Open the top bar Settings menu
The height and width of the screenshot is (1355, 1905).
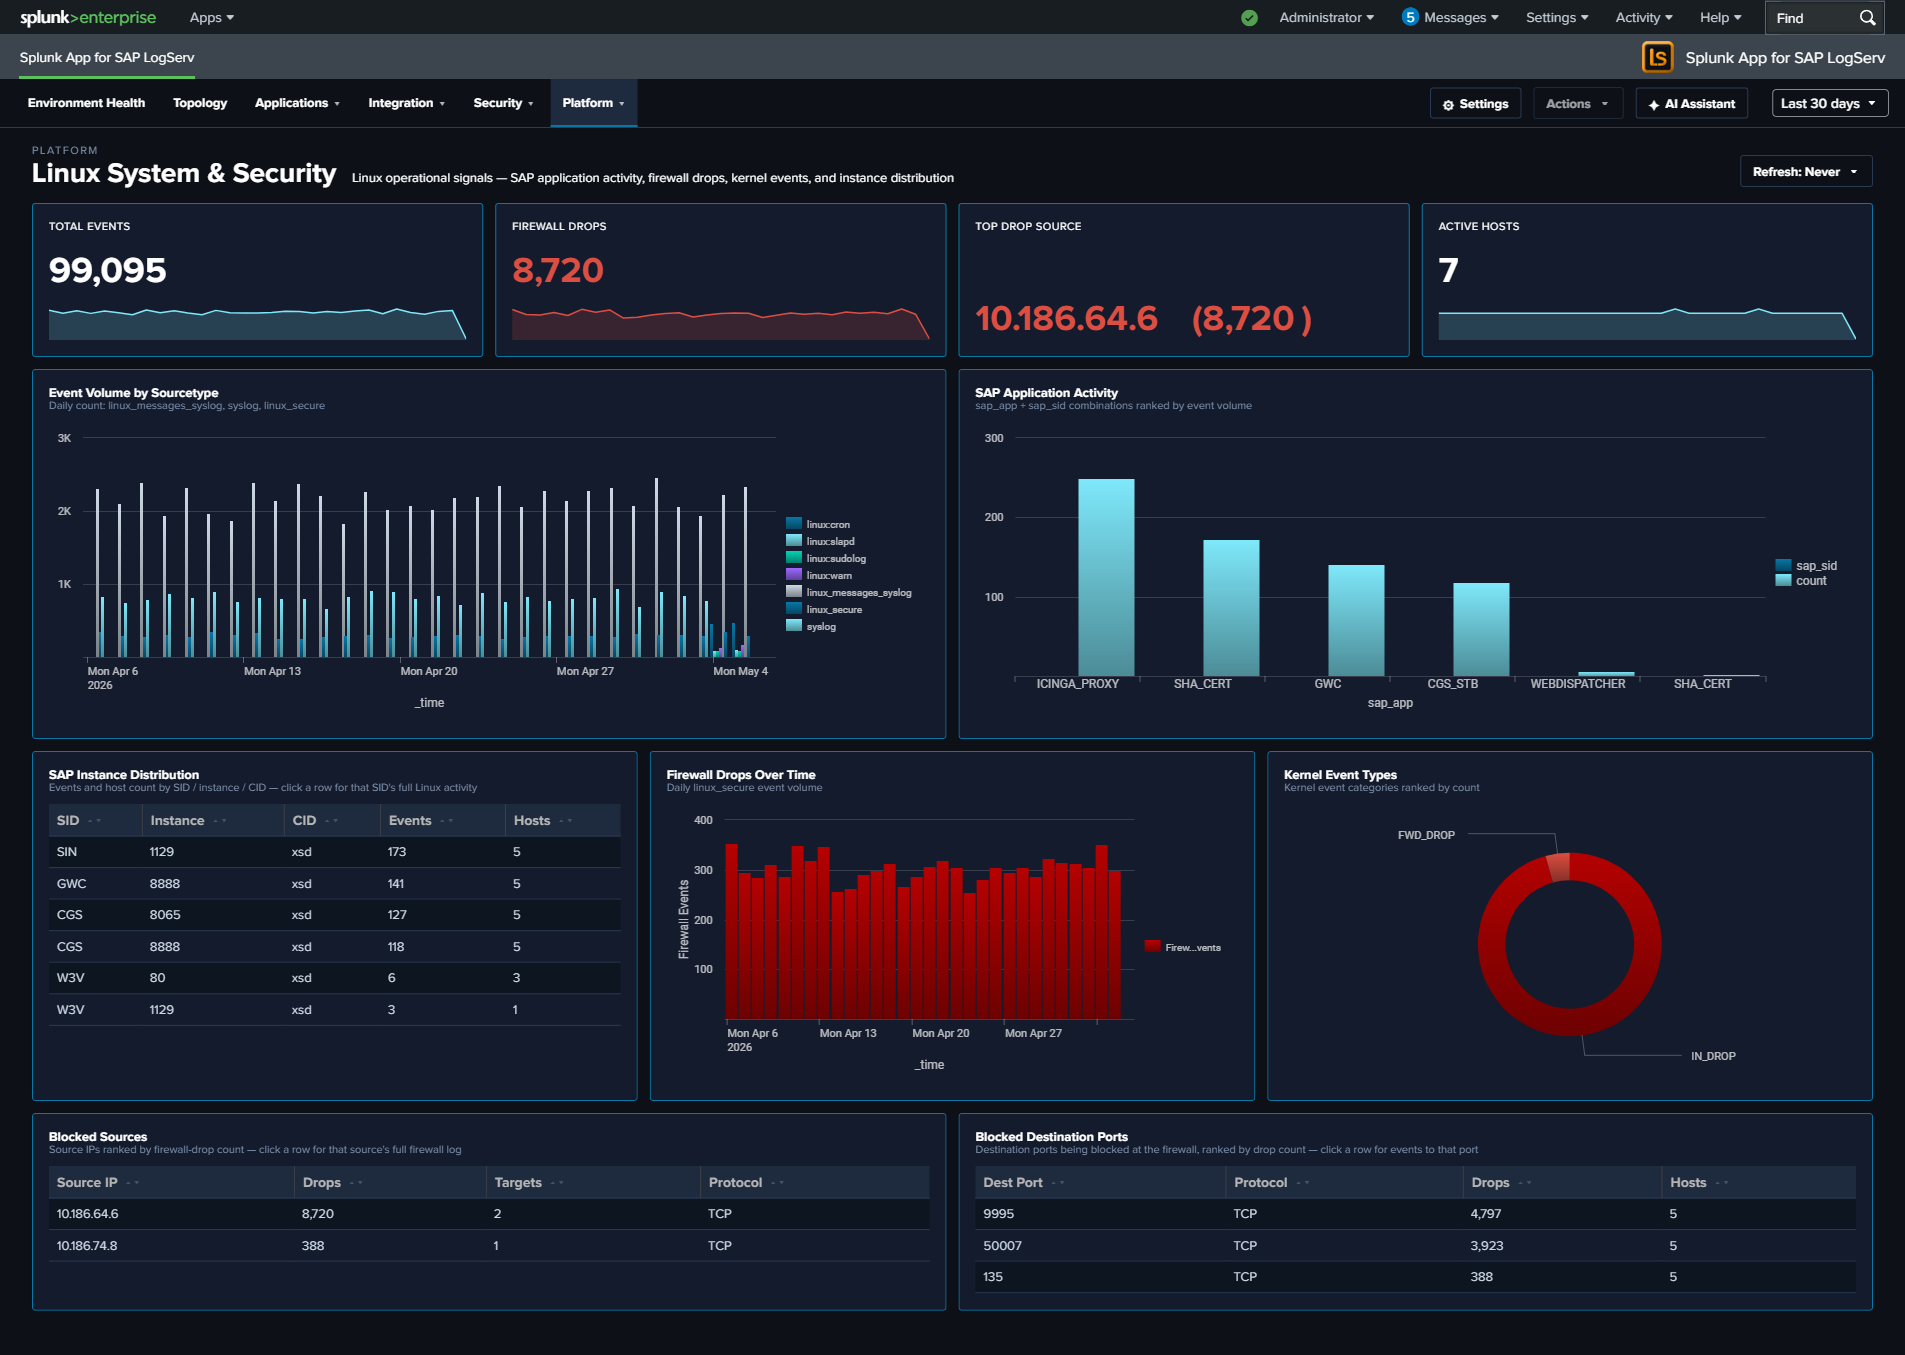point(1557,18)
